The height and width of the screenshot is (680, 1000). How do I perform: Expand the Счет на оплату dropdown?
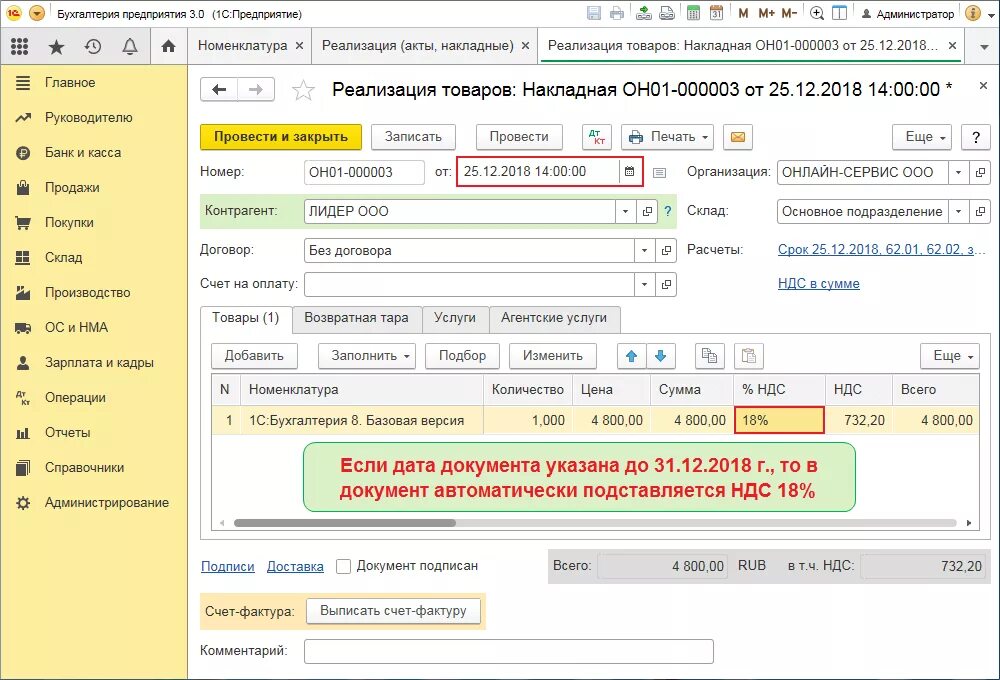coord(645,285)
